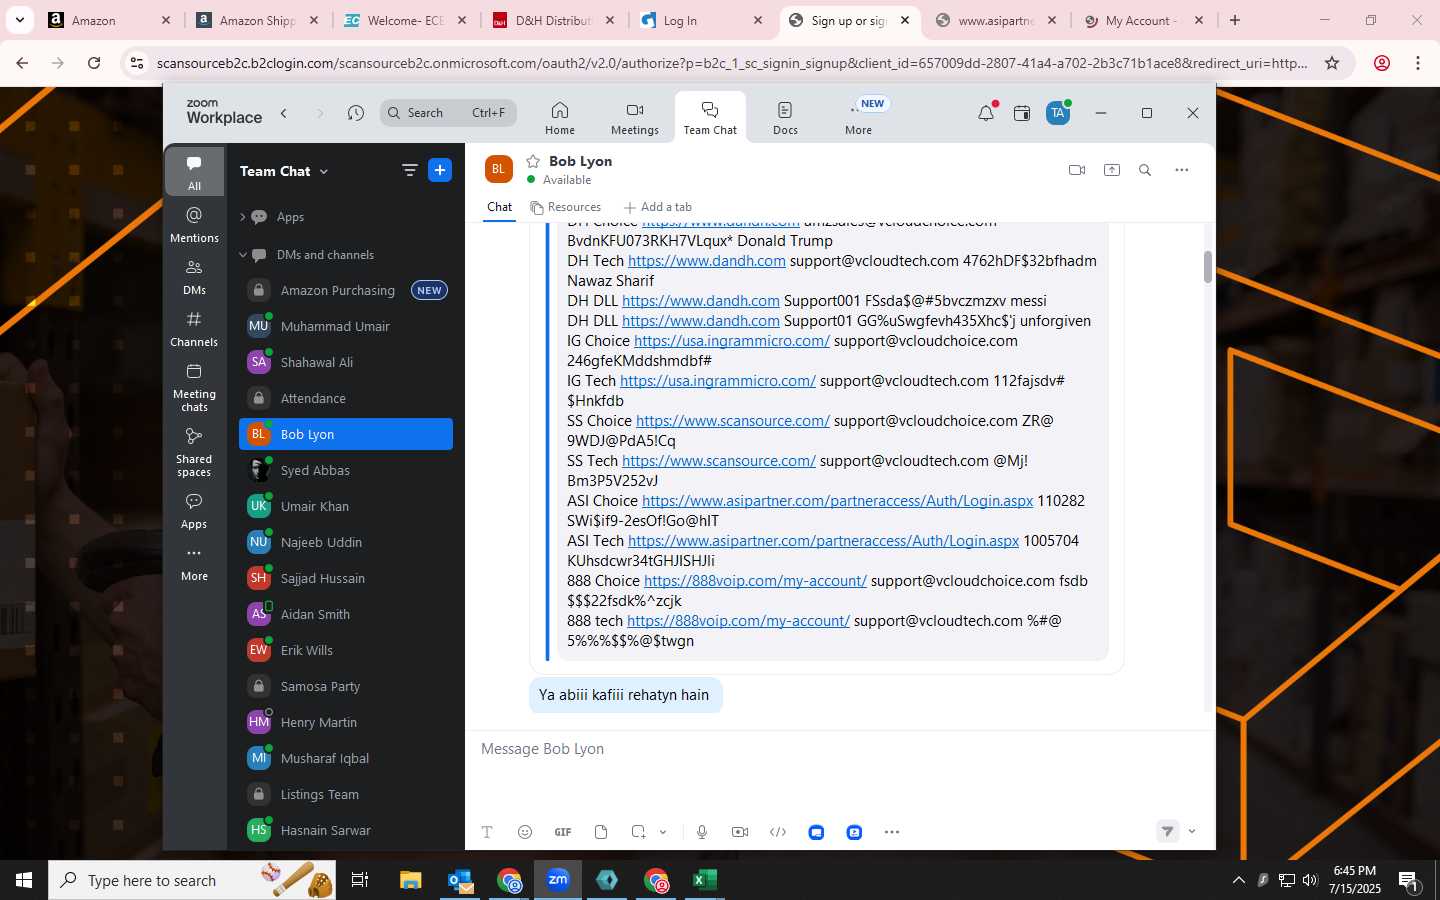Record a video message icon in the message toolbar

point(740,832)
